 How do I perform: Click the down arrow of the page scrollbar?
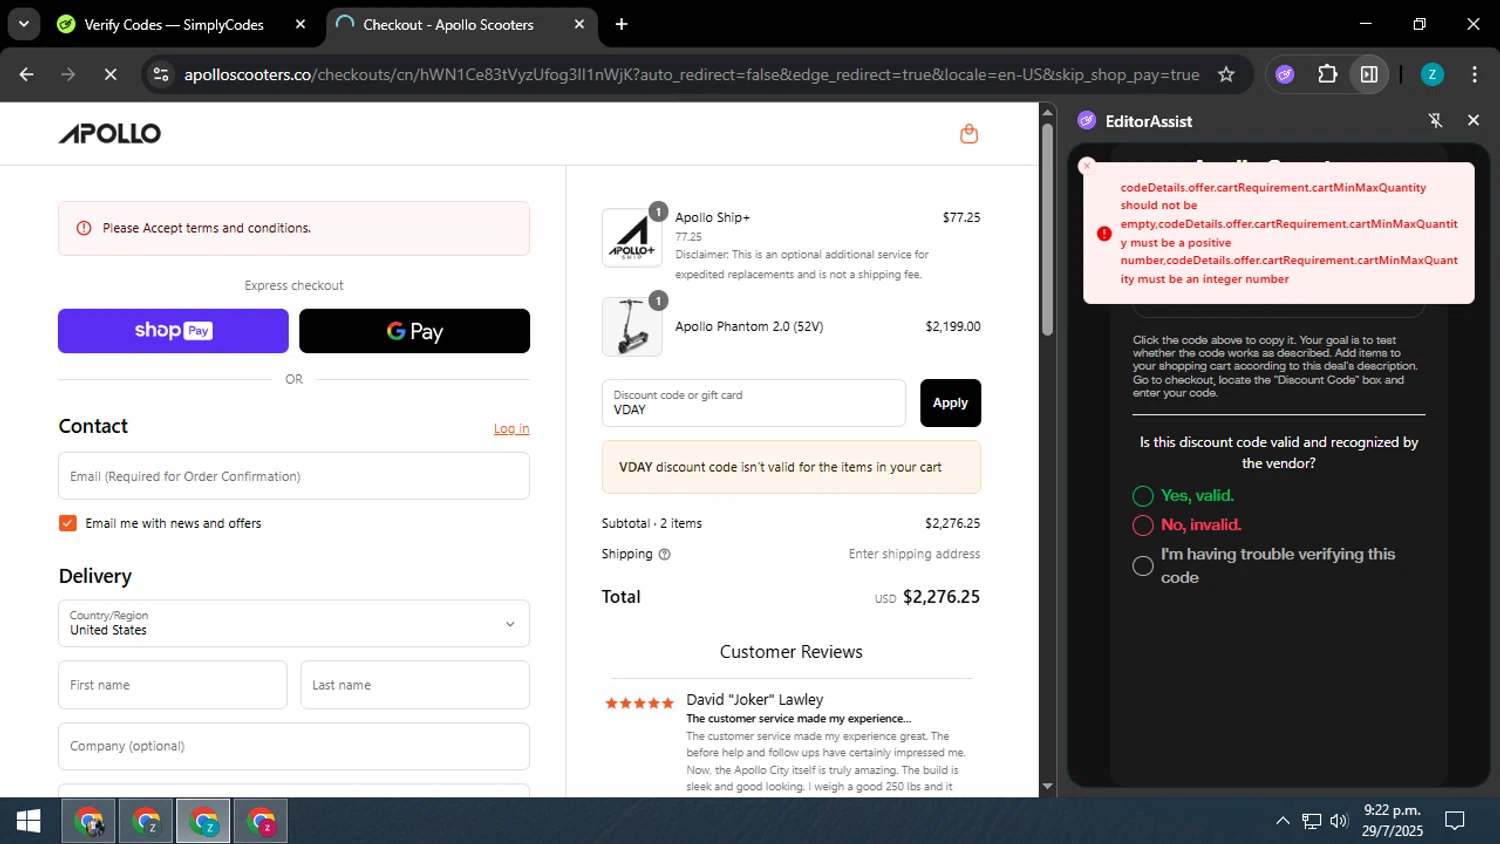(x=1047, y=787)
